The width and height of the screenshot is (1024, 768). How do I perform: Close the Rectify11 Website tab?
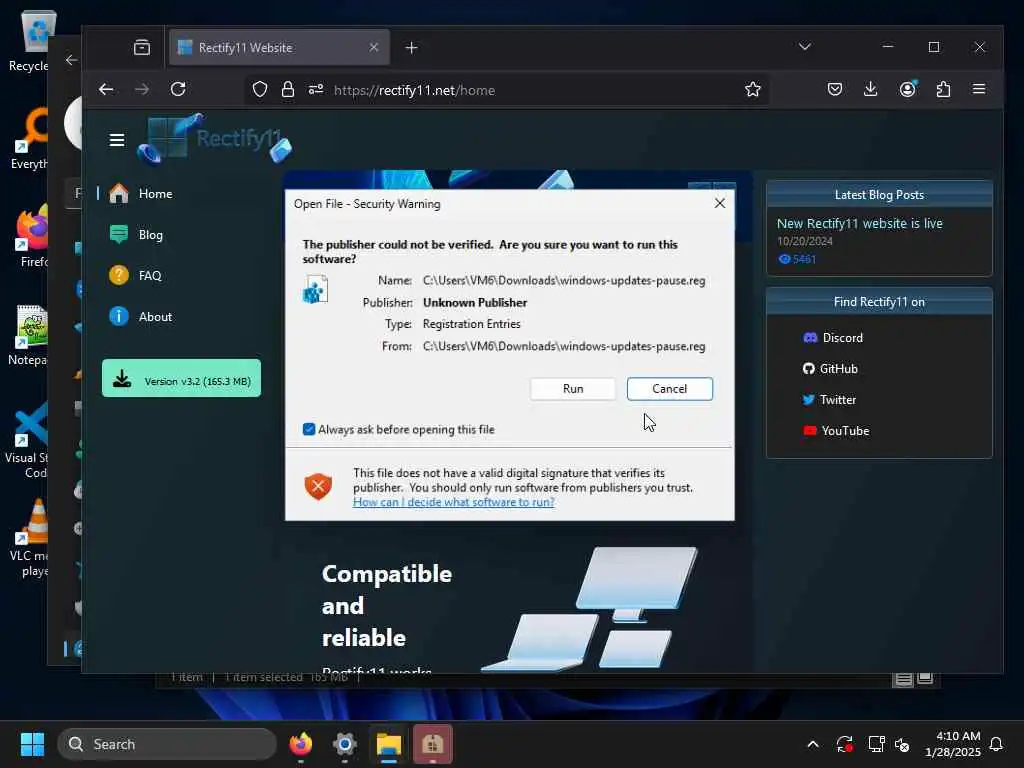pyautogui.click(x=374, y=48)
